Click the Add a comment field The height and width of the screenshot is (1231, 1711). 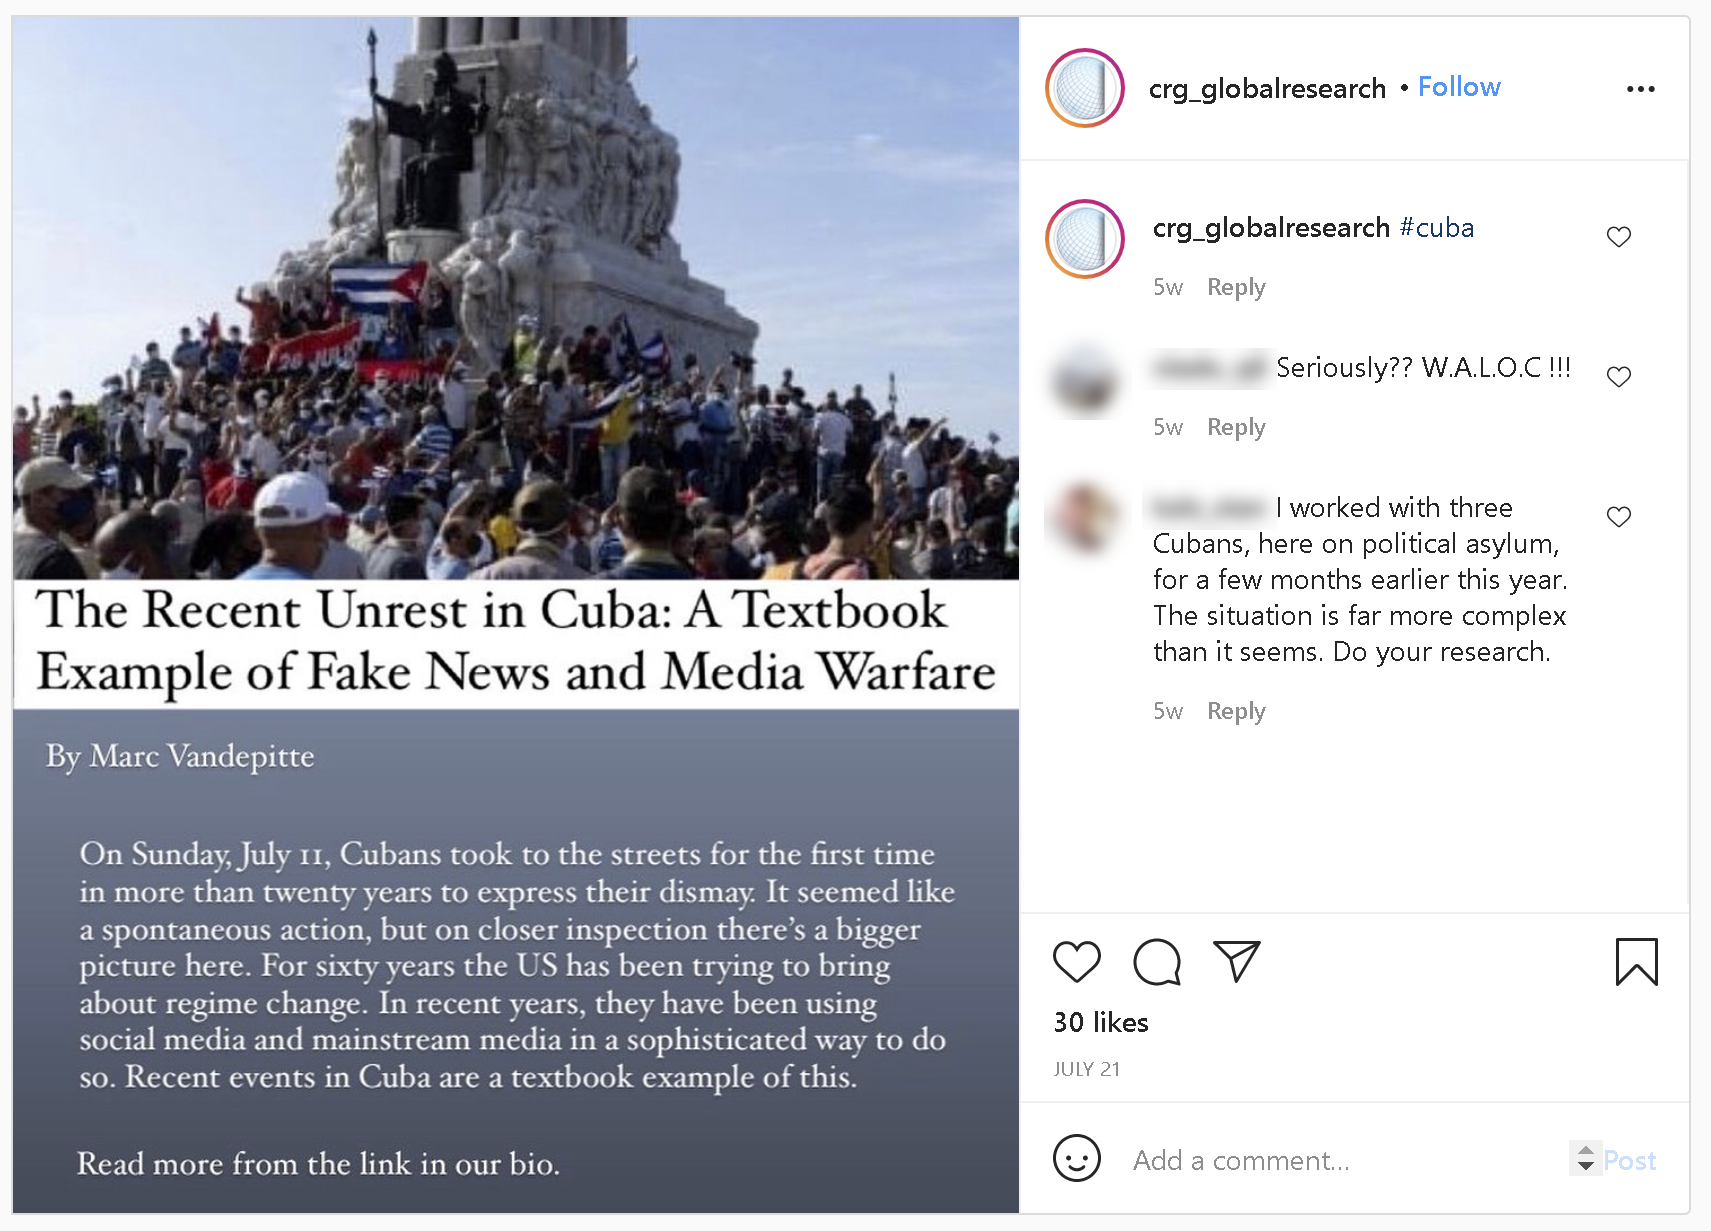(1345, 1160)
